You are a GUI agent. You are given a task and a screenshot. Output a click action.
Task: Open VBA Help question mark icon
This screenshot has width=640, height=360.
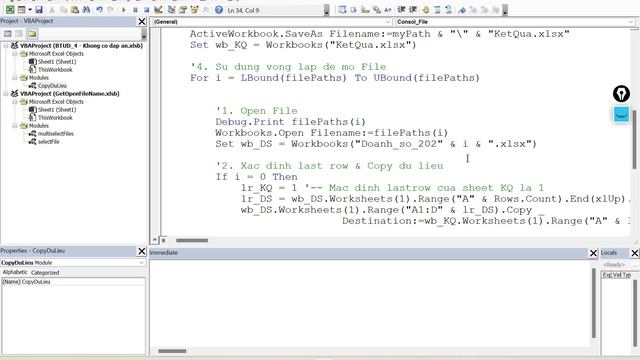point(219,10)
